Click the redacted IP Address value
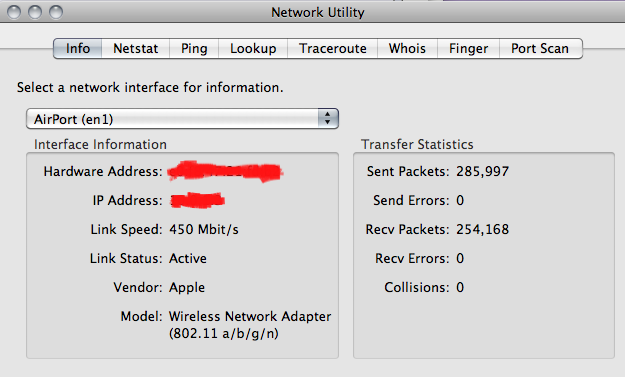 (198, 200)
